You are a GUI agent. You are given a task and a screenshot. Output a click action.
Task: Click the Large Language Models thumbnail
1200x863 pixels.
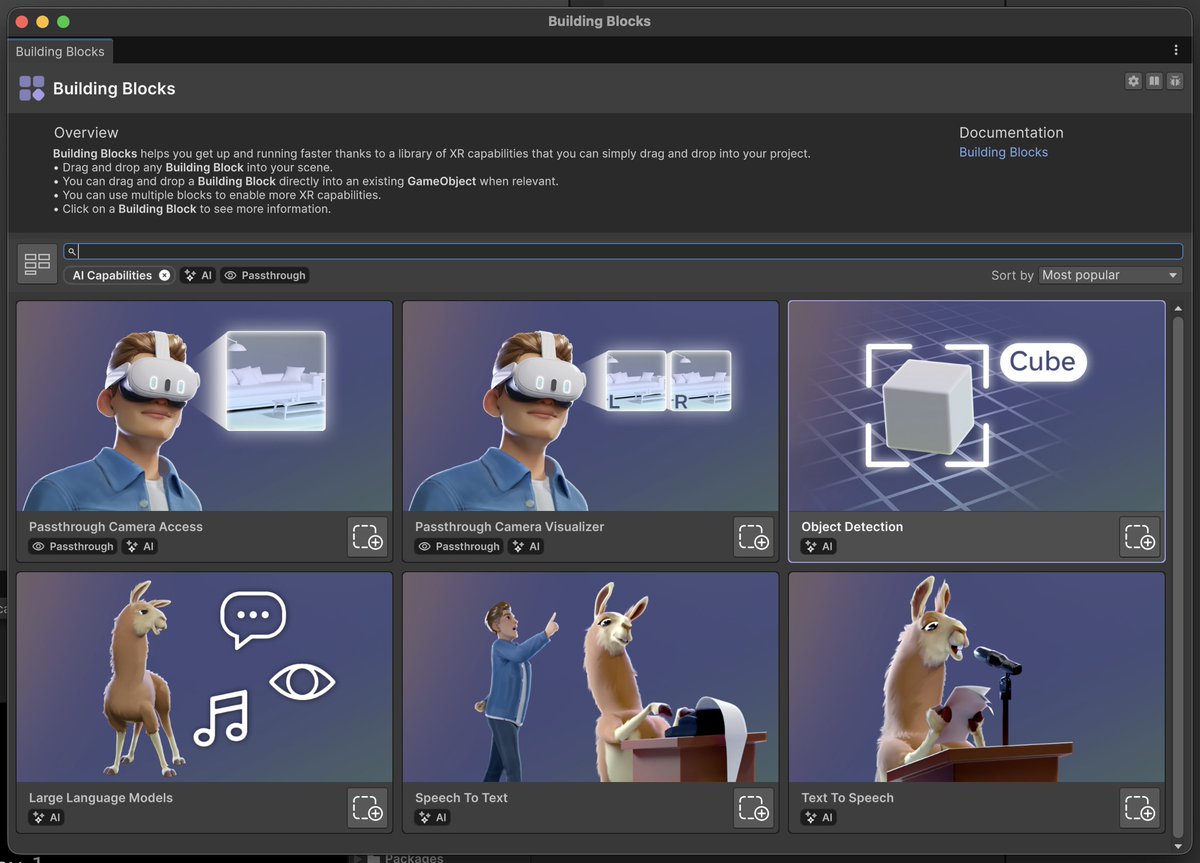(x=204, y=677)
